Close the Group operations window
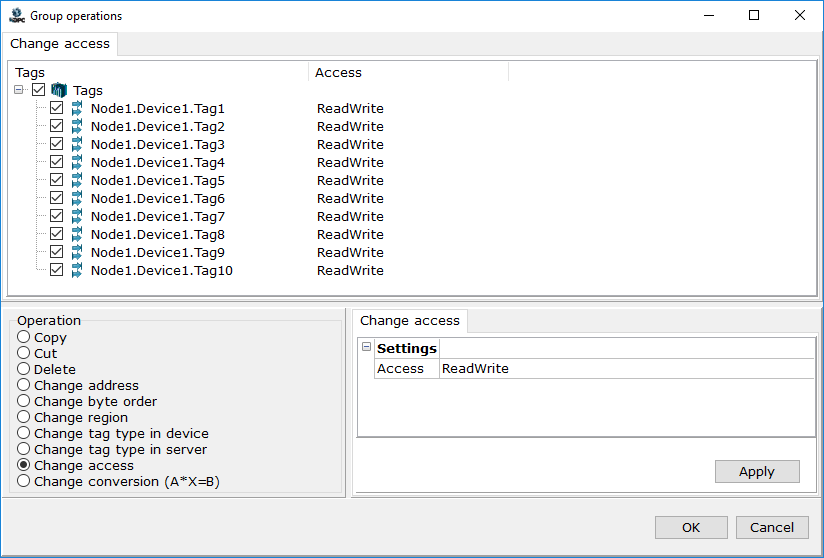The width and height of the screenshot is (824, 558). pyautogui.click(x=800, y=15)
